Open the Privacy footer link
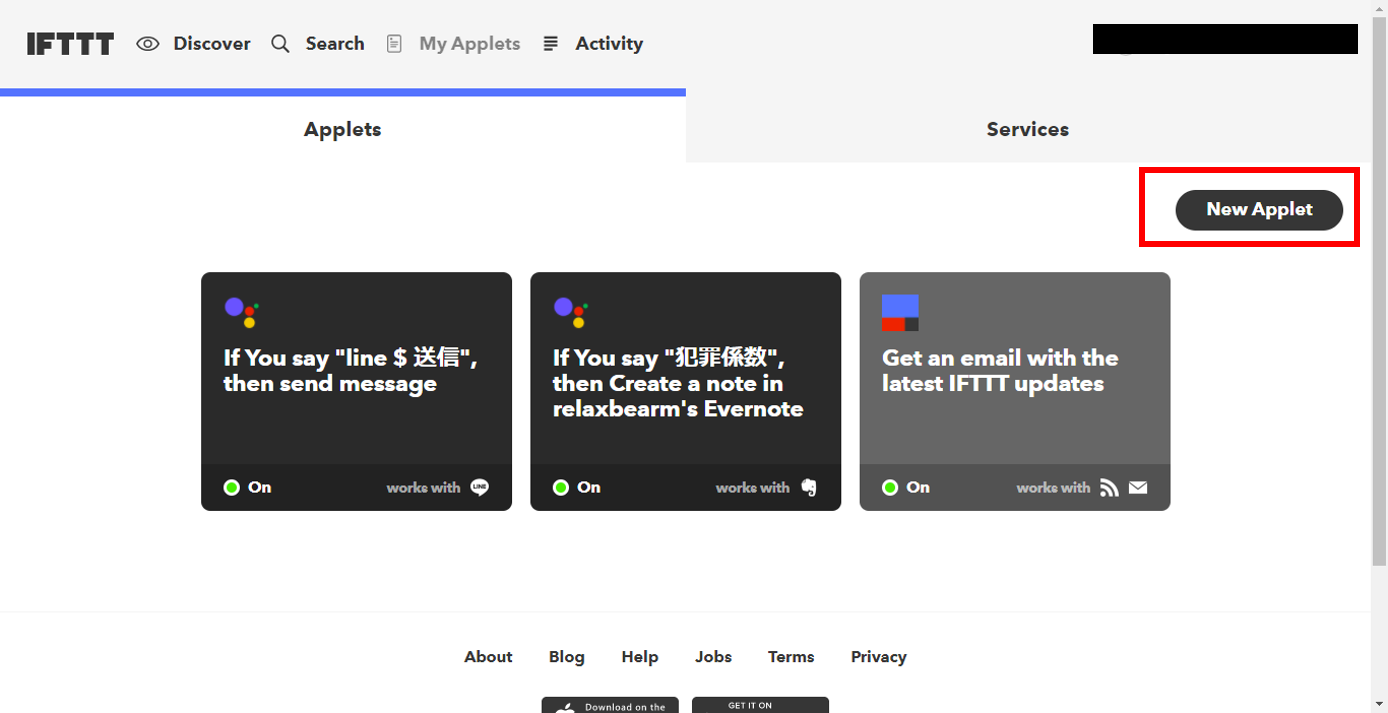Viewport: 1388px width, 713px height. 879,657
